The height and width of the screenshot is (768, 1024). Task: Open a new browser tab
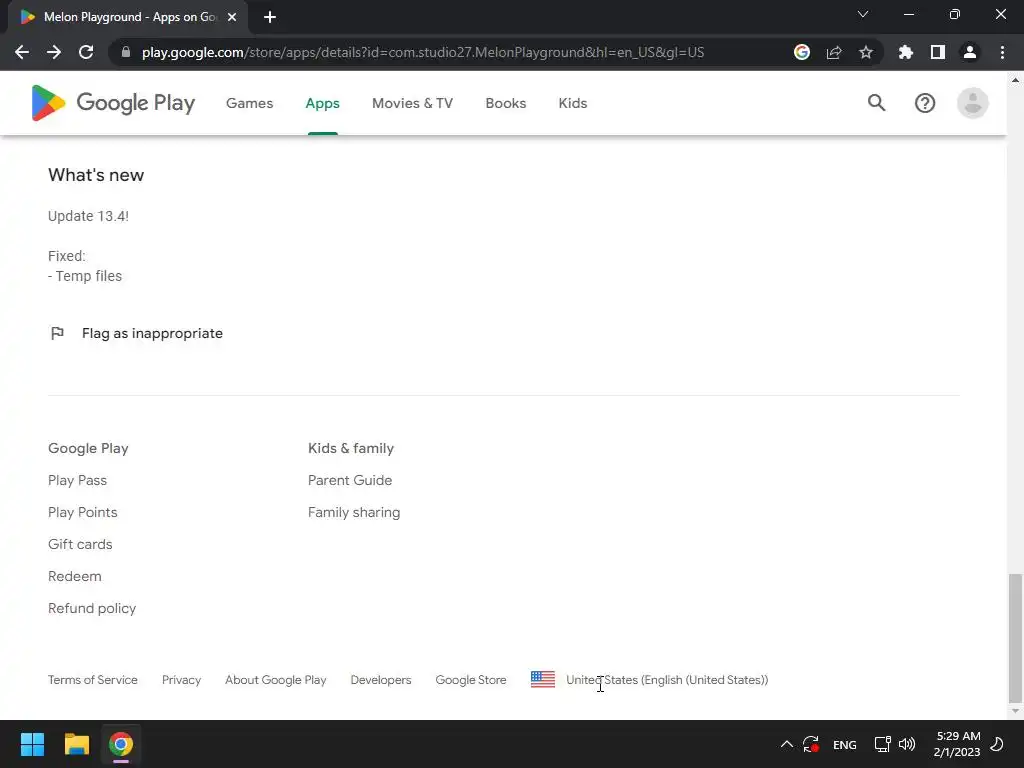click(270, 17)
